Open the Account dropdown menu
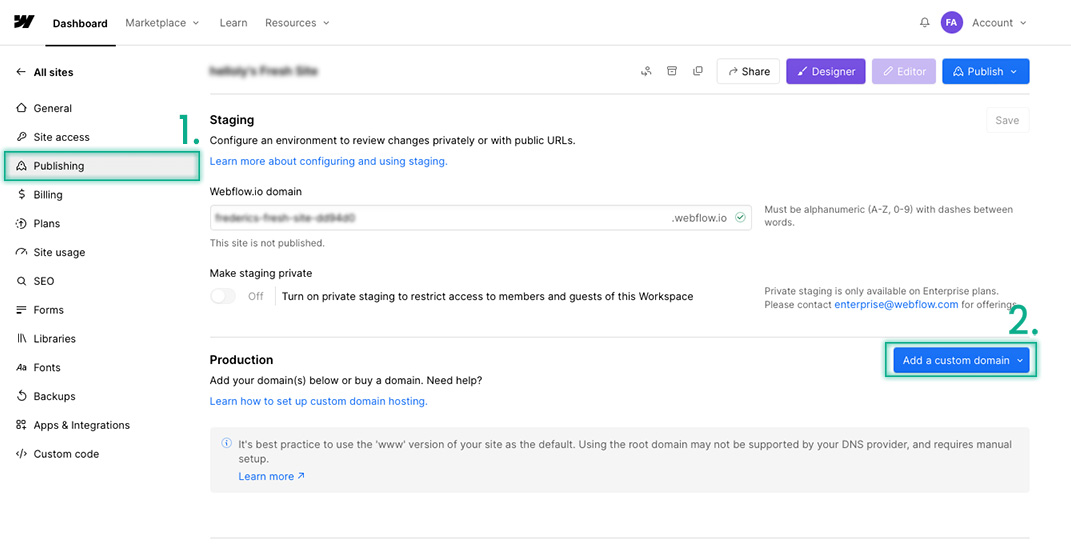1071x544 pixels. (x=999, y=23)
